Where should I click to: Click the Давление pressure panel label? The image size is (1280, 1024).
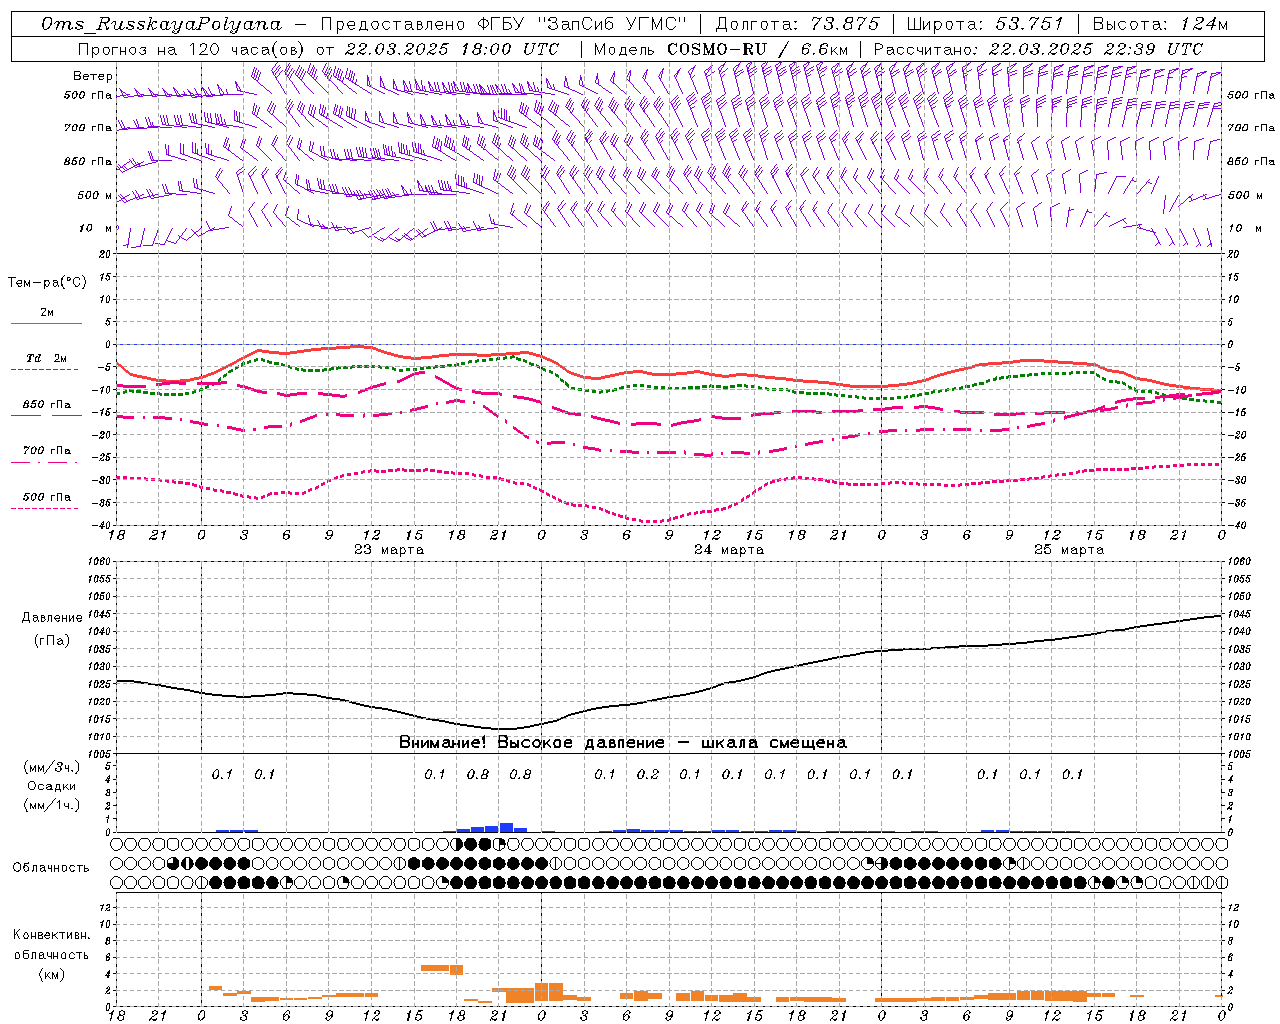(x=52, y=618)
